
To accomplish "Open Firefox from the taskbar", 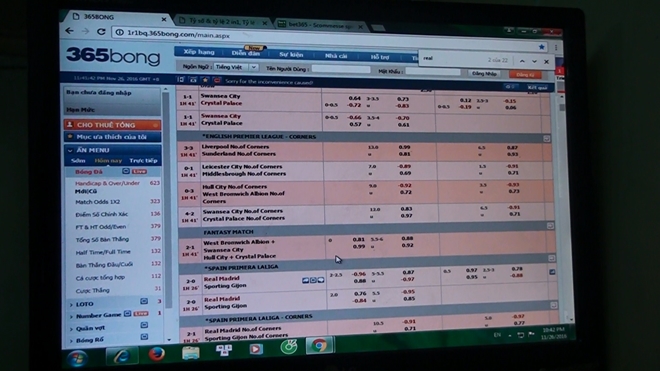I will [x=157, y=353].
